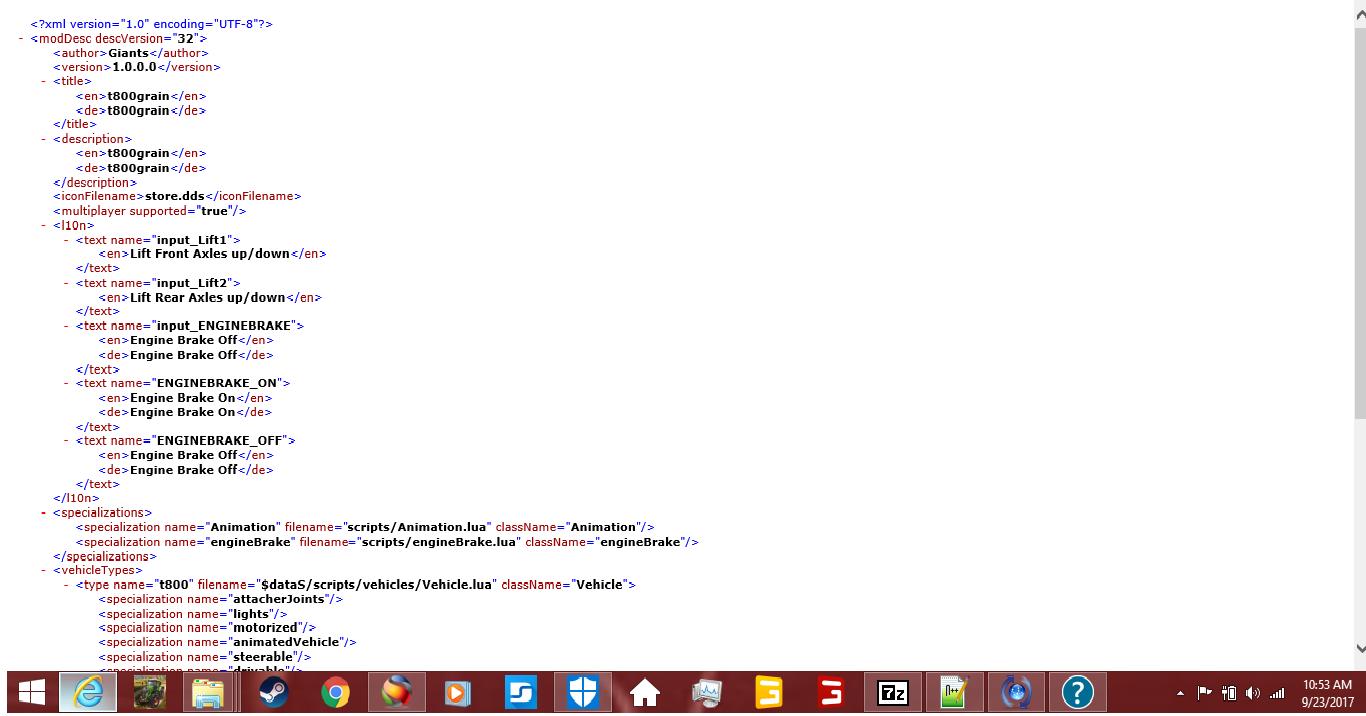This screenshot has height=716, width=1366.
Task: Collapse the l10n XML node
Action: tap(44, 225)
